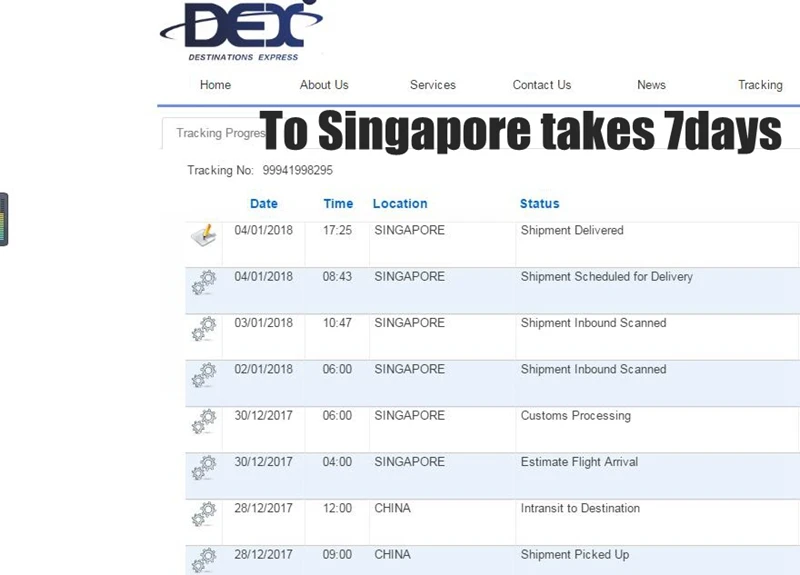Viewport: 800px width, 575px height.
Task: Click the 12:00 time cell
Action: 337,508
